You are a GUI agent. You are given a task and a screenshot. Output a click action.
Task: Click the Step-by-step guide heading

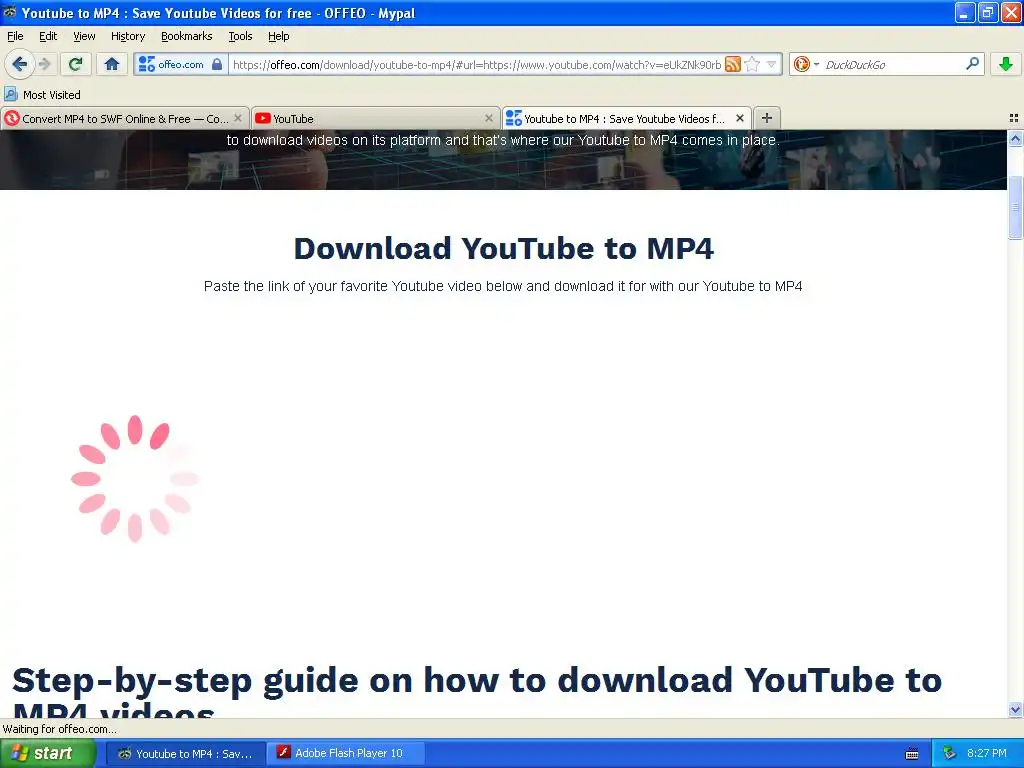pos(477,690)
